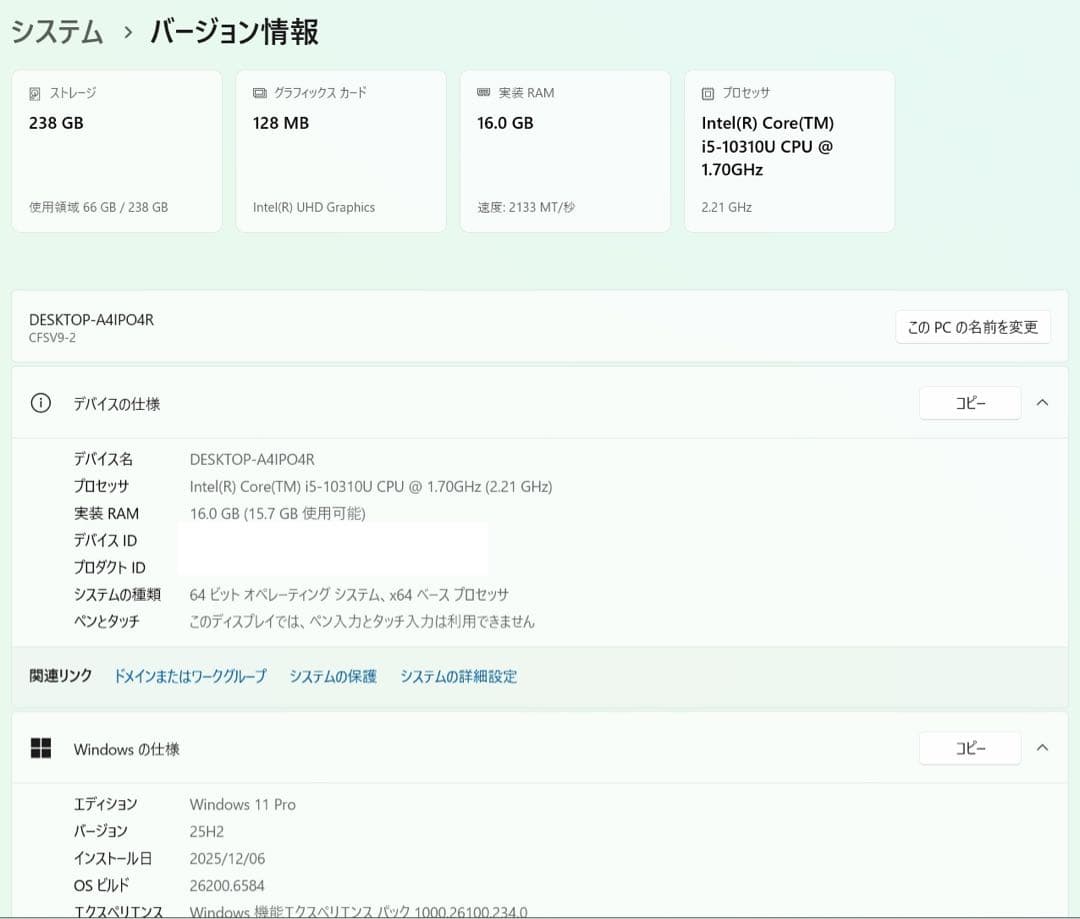This screenshot has width=1080, height=919.
Task: Click the info icon beside デバイスの仕様
Action: click(40, 403)
